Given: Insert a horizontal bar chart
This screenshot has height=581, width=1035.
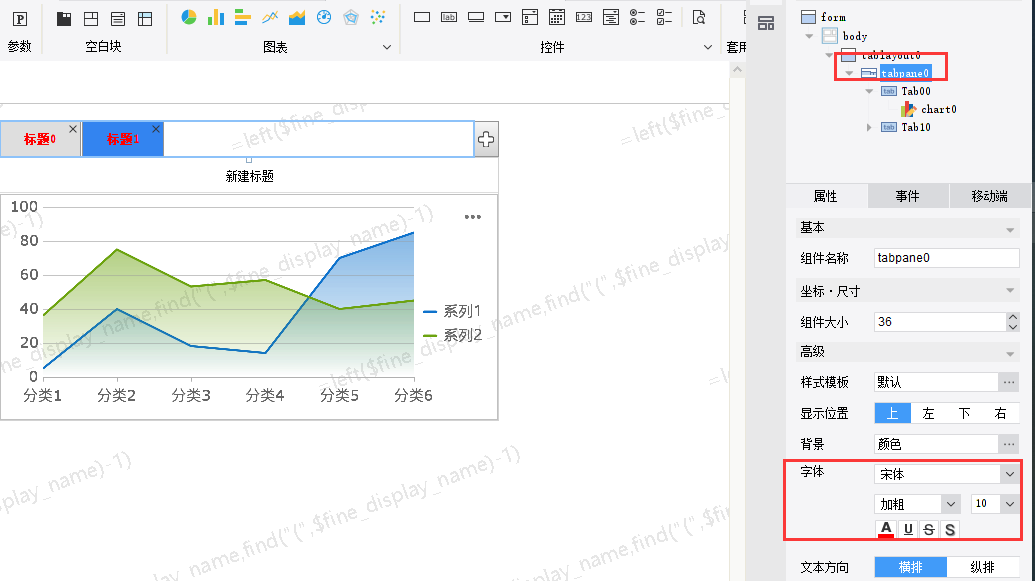Looking at the screenshot, I should [x=243, y=17].
